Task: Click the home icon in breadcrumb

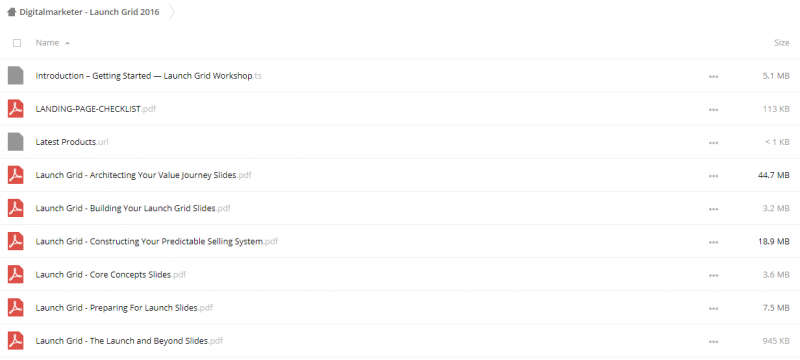Action: click(x=11, y=12)
